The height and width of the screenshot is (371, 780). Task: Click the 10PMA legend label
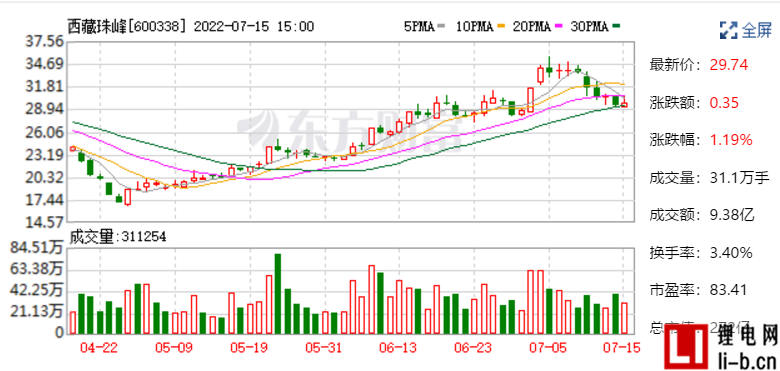pyautogui.click(x=474, y=27)
